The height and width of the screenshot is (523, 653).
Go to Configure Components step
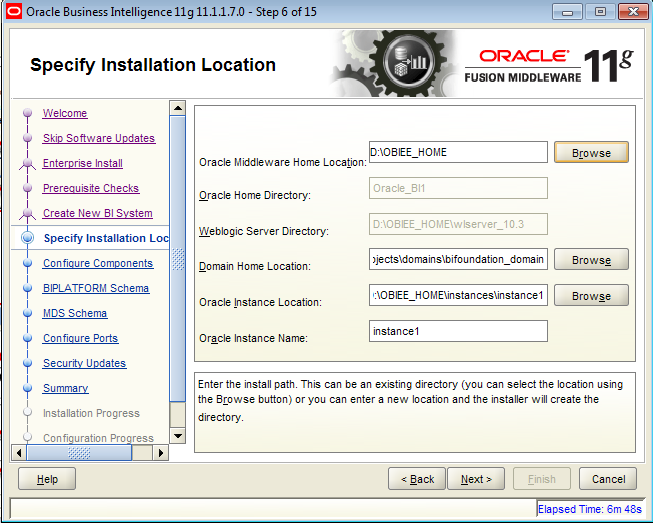(98, 263)
